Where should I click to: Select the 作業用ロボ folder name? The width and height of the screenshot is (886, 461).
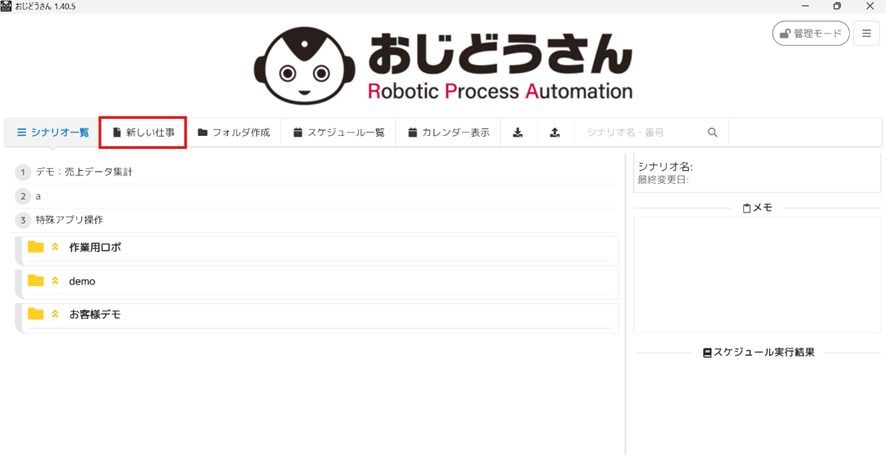pyautogui.click(x=95, y=247)
